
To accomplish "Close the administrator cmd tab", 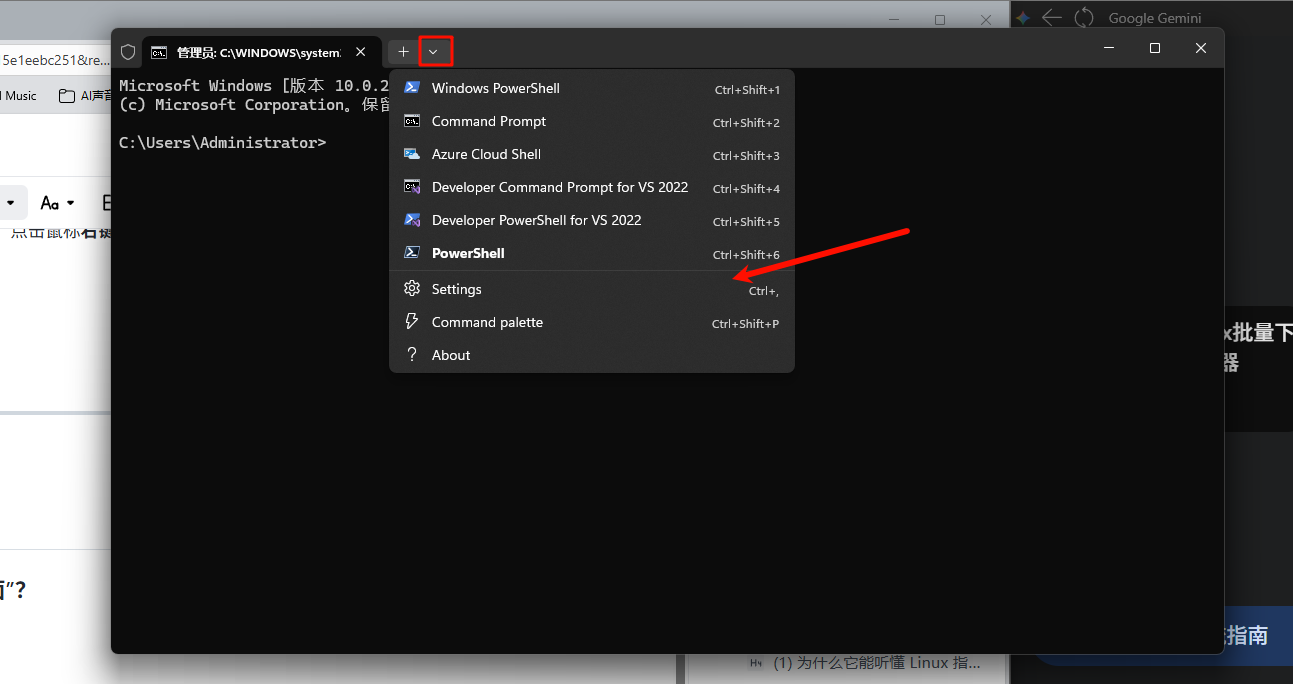I will (361, 52).
